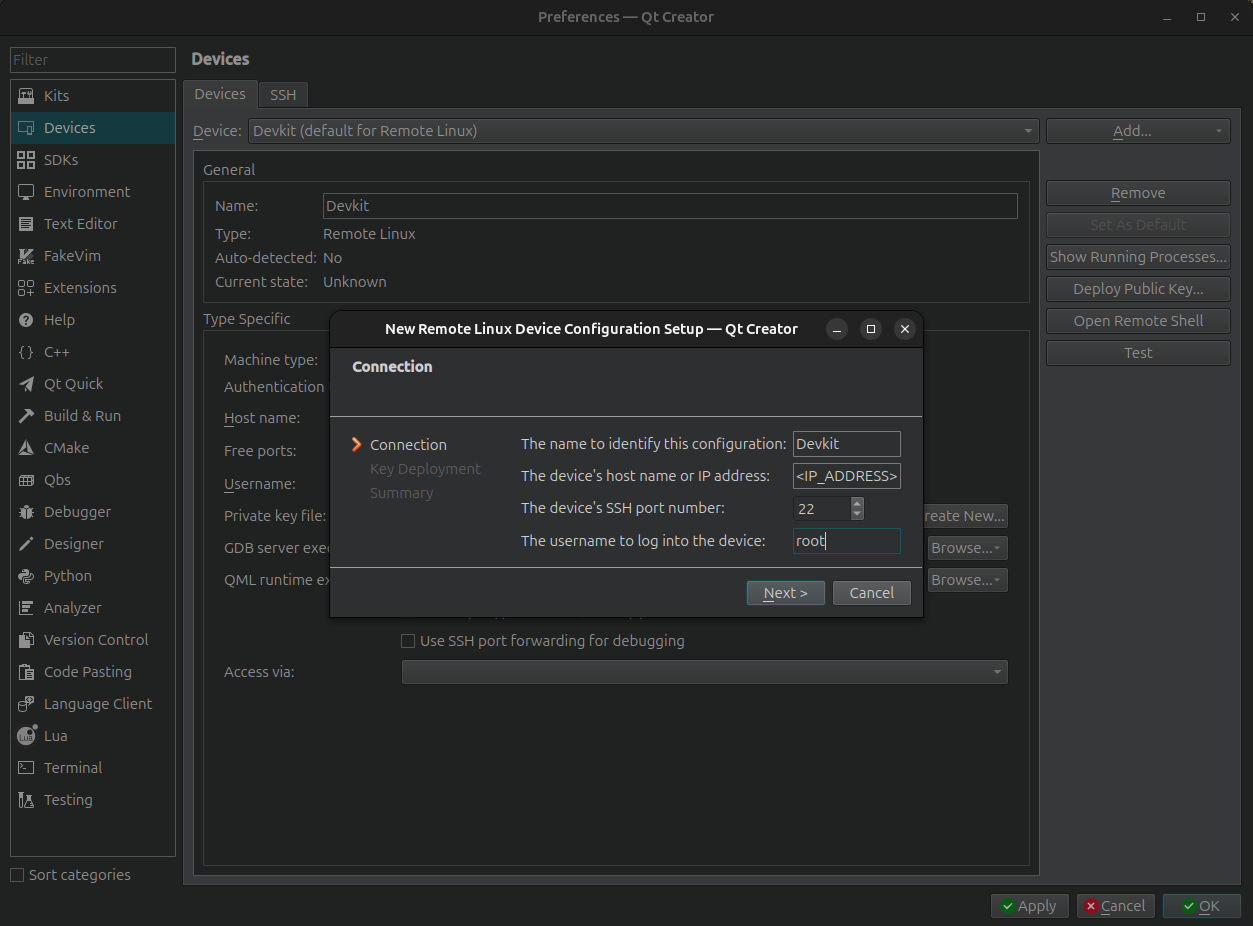Open the Build & Run category icon

tap(26, 416)
